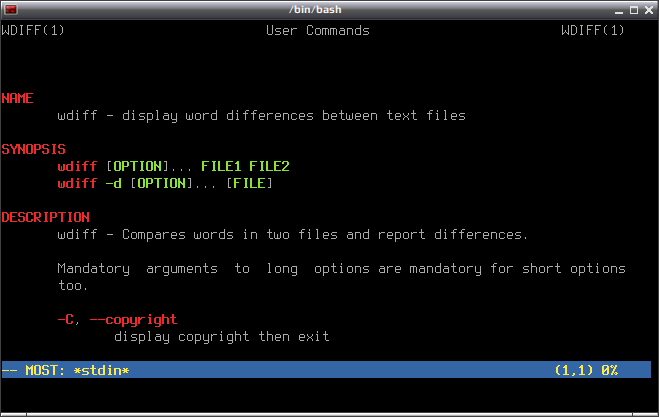Click the -d flag in synopsis
This screenshot has width=659, height=417.
[x=113, y=183]
